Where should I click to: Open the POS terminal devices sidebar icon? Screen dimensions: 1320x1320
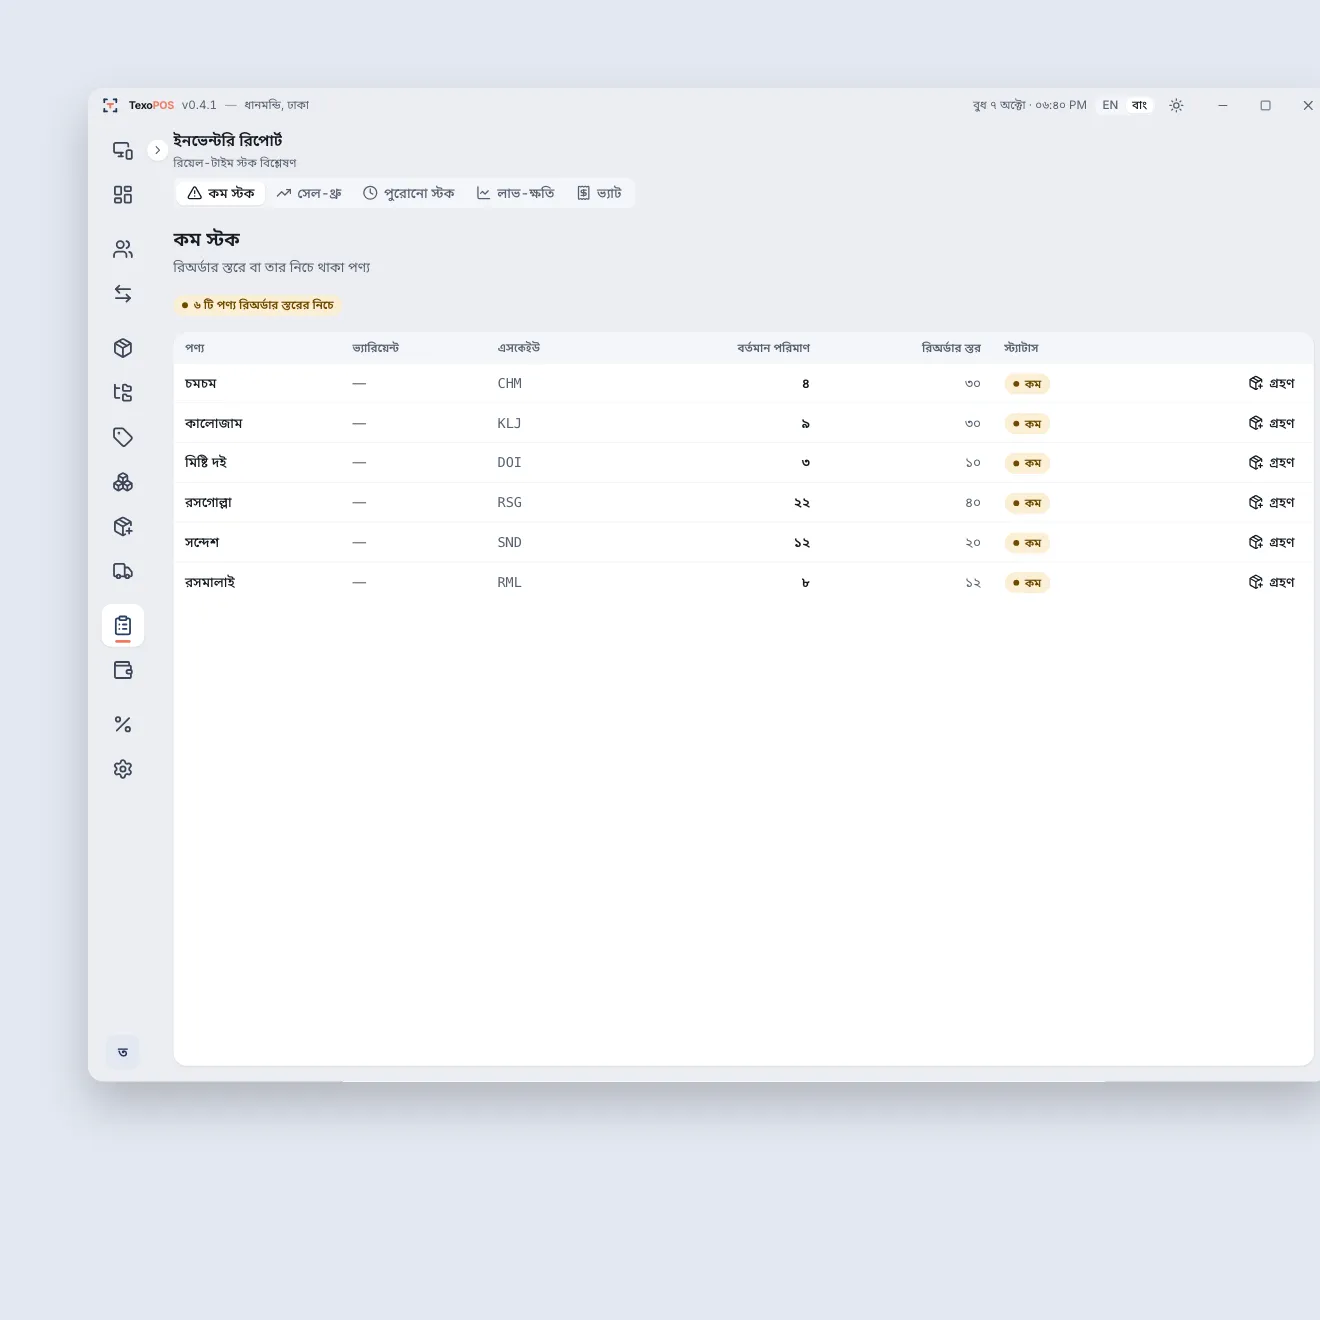[x=123, y=151]
